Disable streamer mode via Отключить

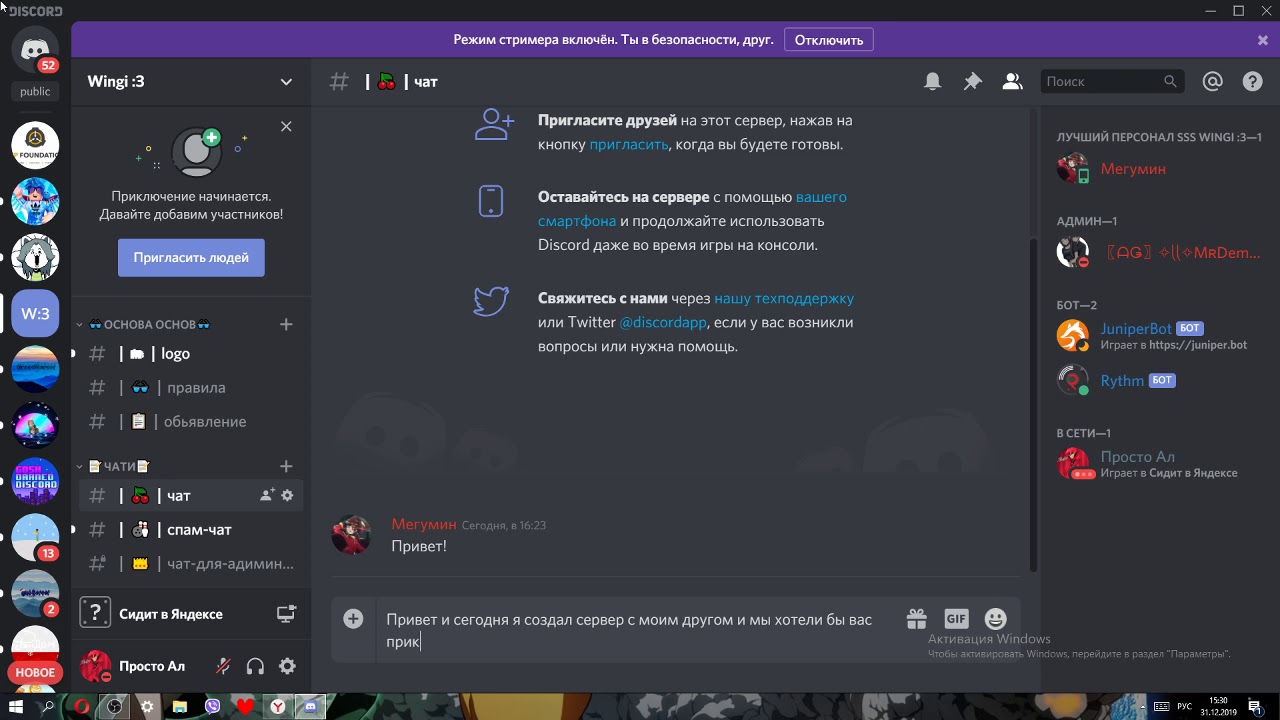(829, 40)
